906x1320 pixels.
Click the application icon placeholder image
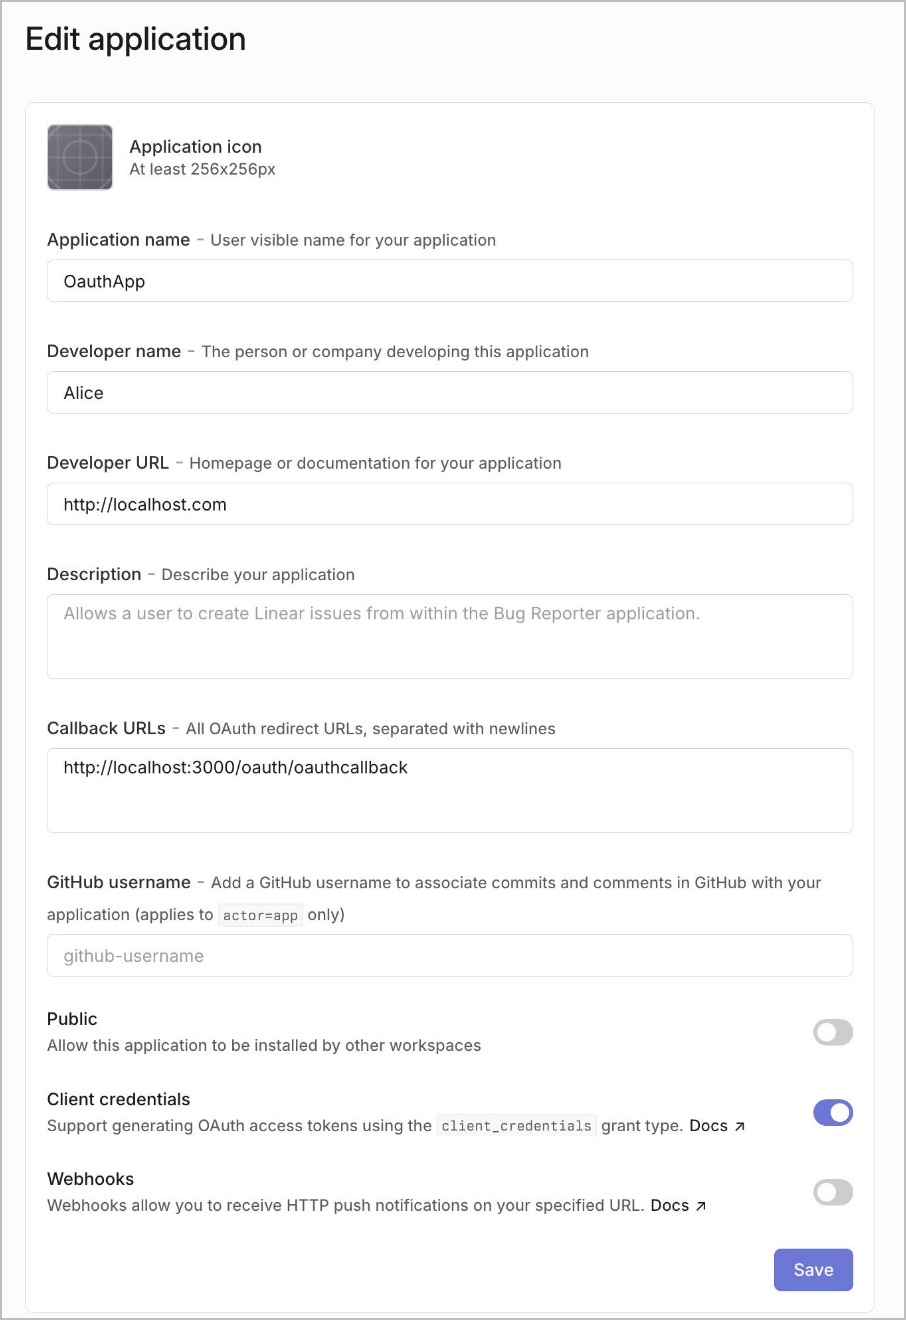pyautogui.click(x=80, y=157)
